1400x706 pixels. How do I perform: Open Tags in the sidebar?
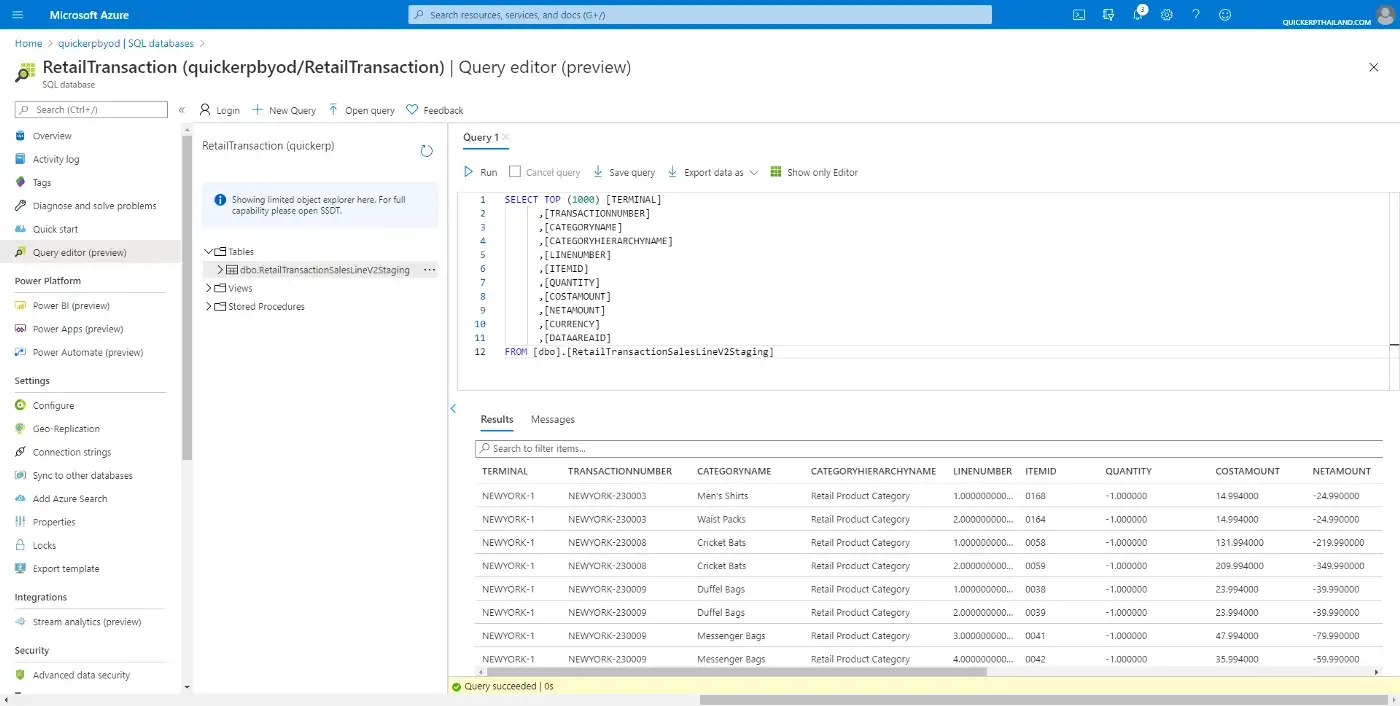click(x=42, y=183)
